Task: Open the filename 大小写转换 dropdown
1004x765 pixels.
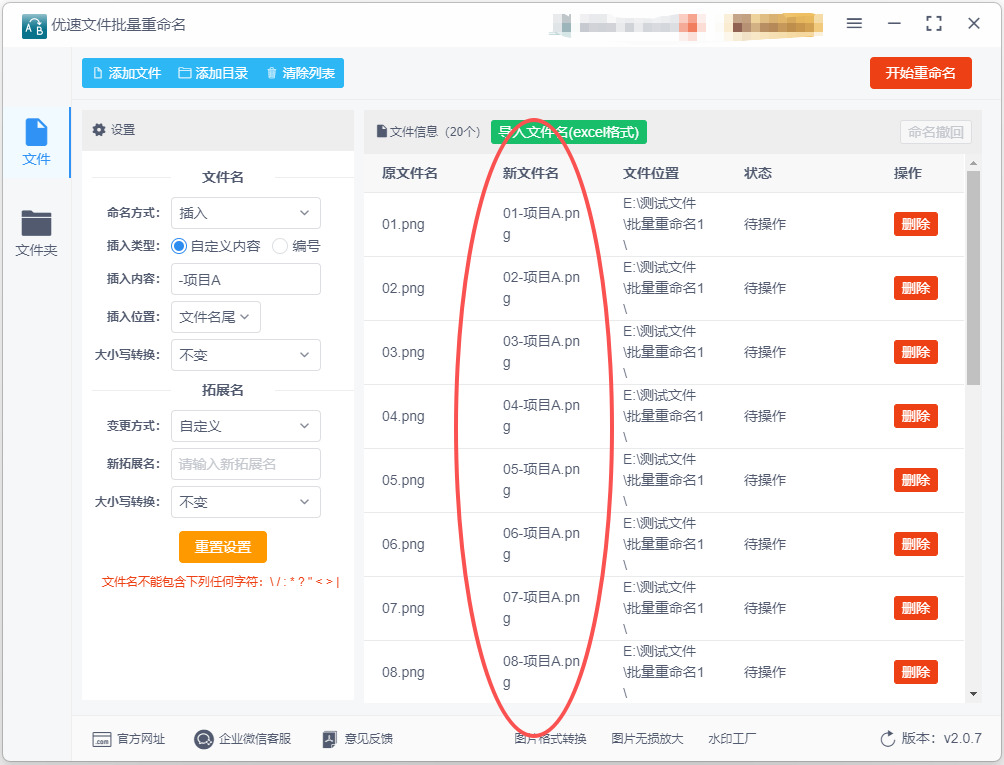Action: tap(246, 355)
